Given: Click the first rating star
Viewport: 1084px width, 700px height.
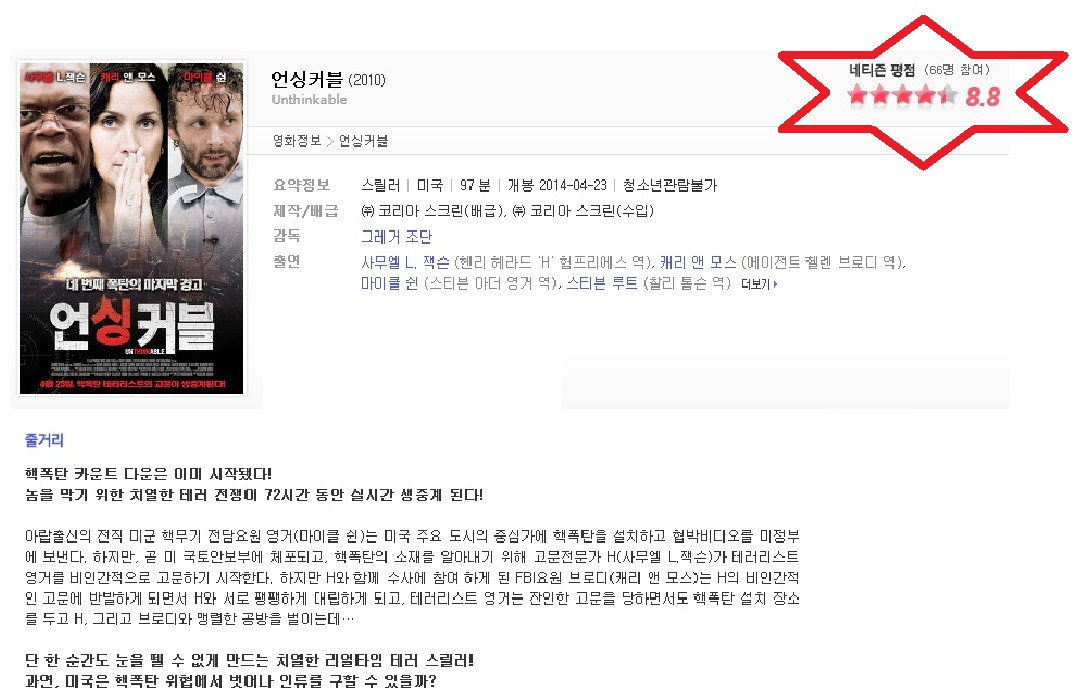Looking at the screenshot, I should click(858, 95).
